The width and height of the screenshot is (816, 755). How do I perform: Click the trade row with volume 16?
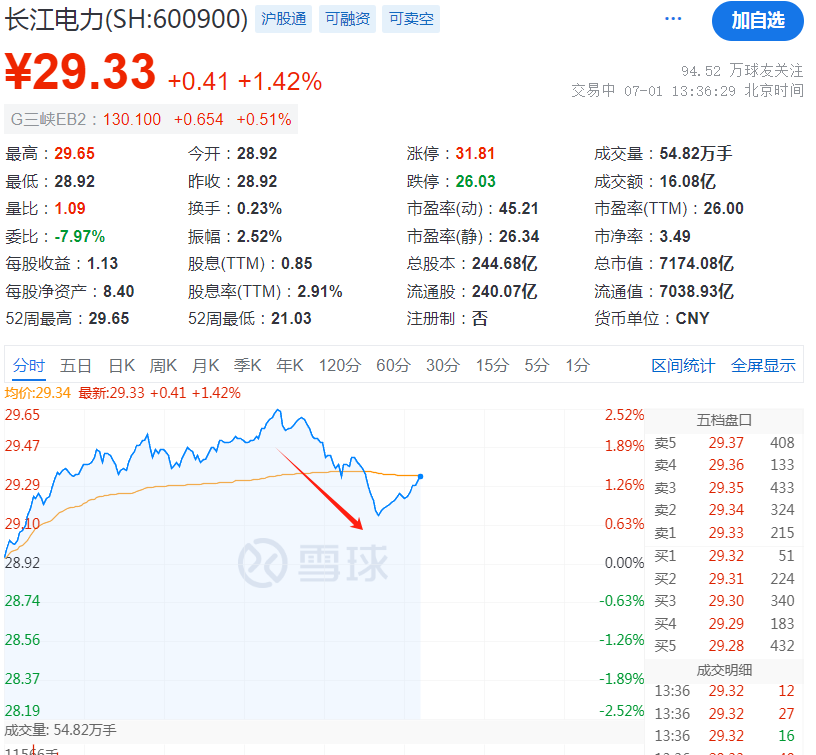[x=724, y=736]
